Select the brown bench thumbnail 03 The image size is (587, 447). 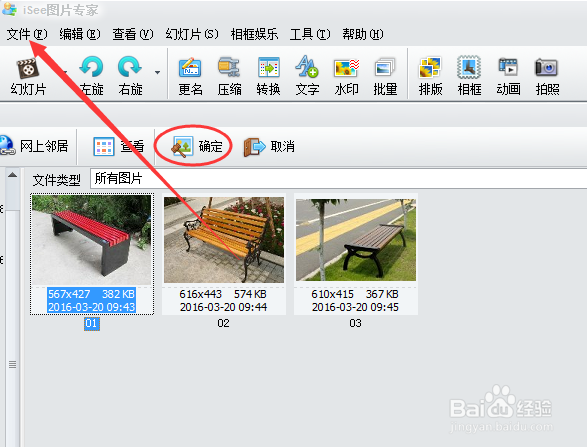point(356,240)
